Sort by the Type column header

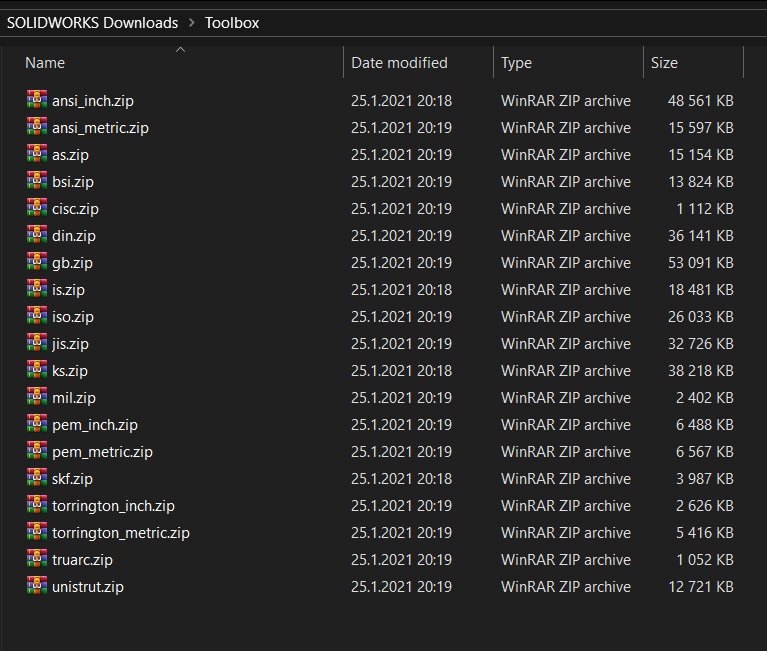517,63
